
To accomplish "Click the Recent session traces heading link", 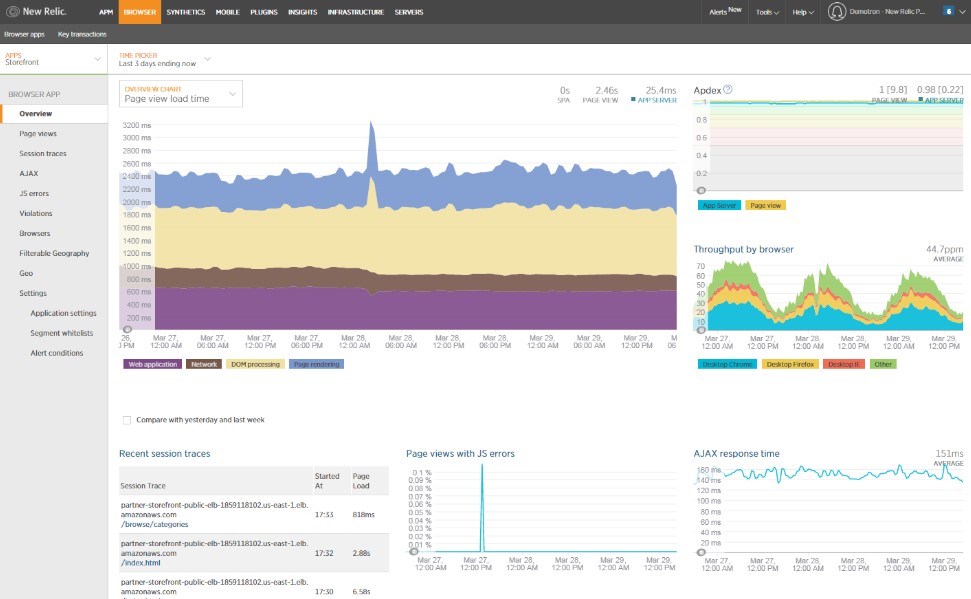I will click(165, 453).
